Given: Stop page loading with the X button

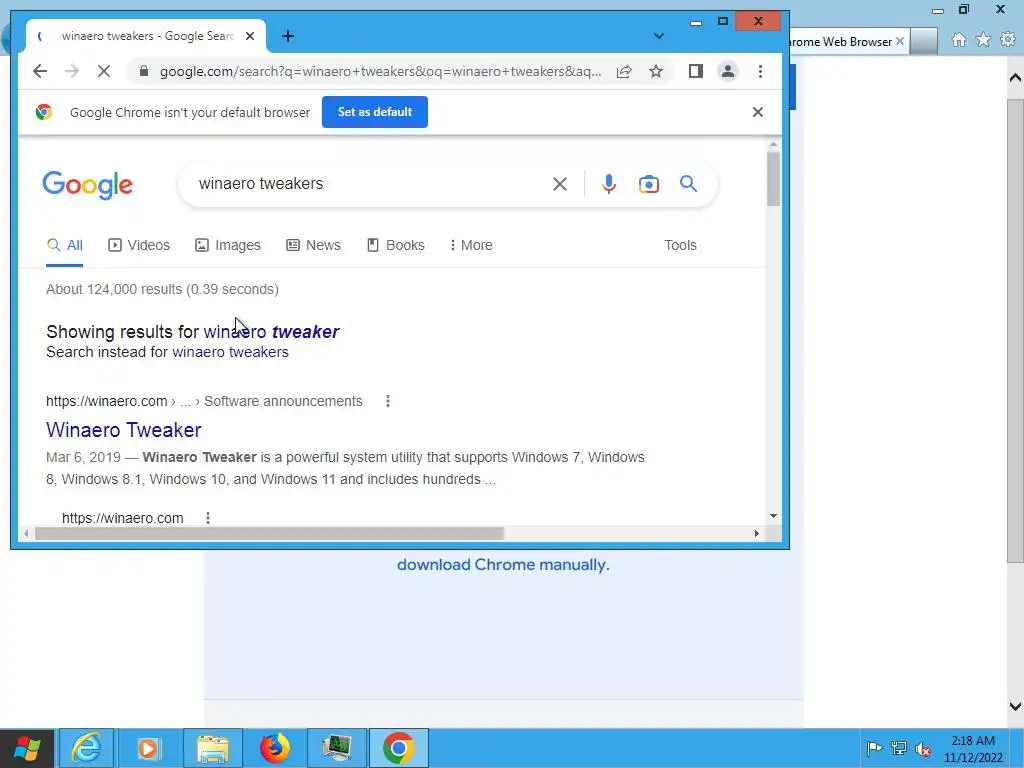Looking at the screenshot, I should pyautogui.click(x=104, y=71).
